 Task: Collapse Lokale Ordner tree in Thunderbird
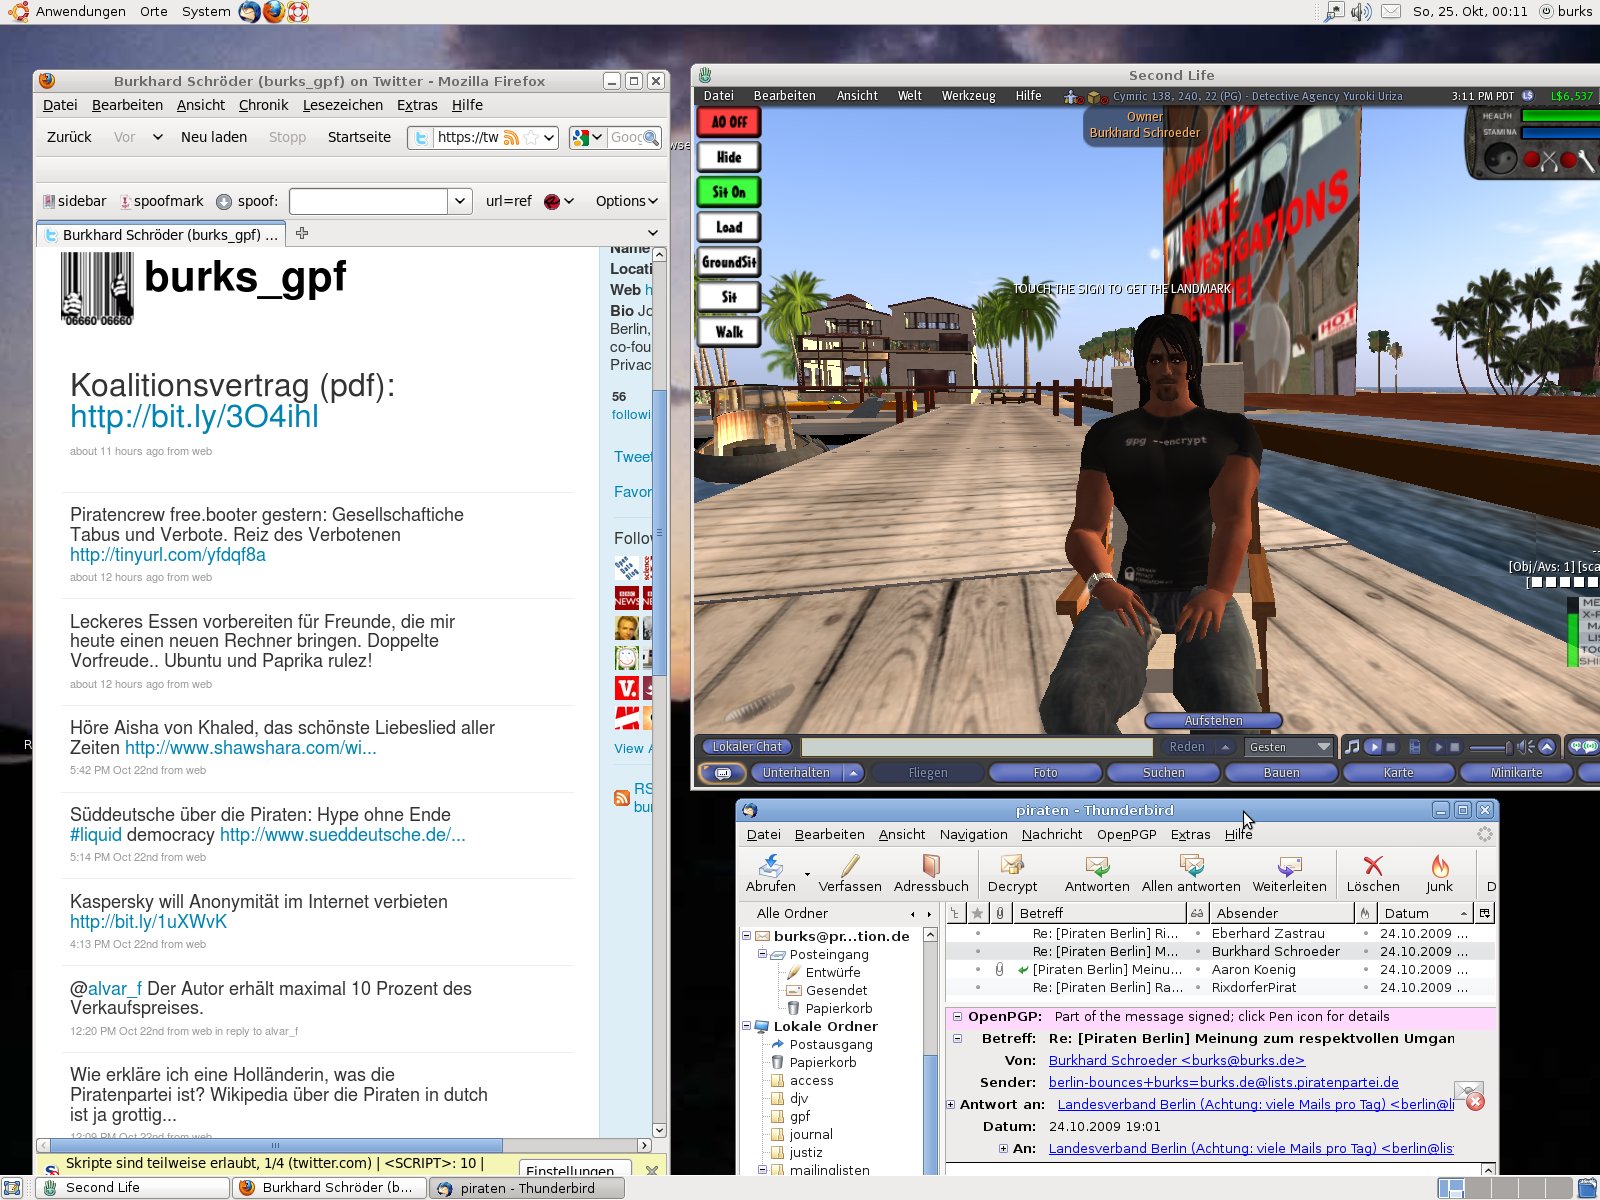(746, 1026)
